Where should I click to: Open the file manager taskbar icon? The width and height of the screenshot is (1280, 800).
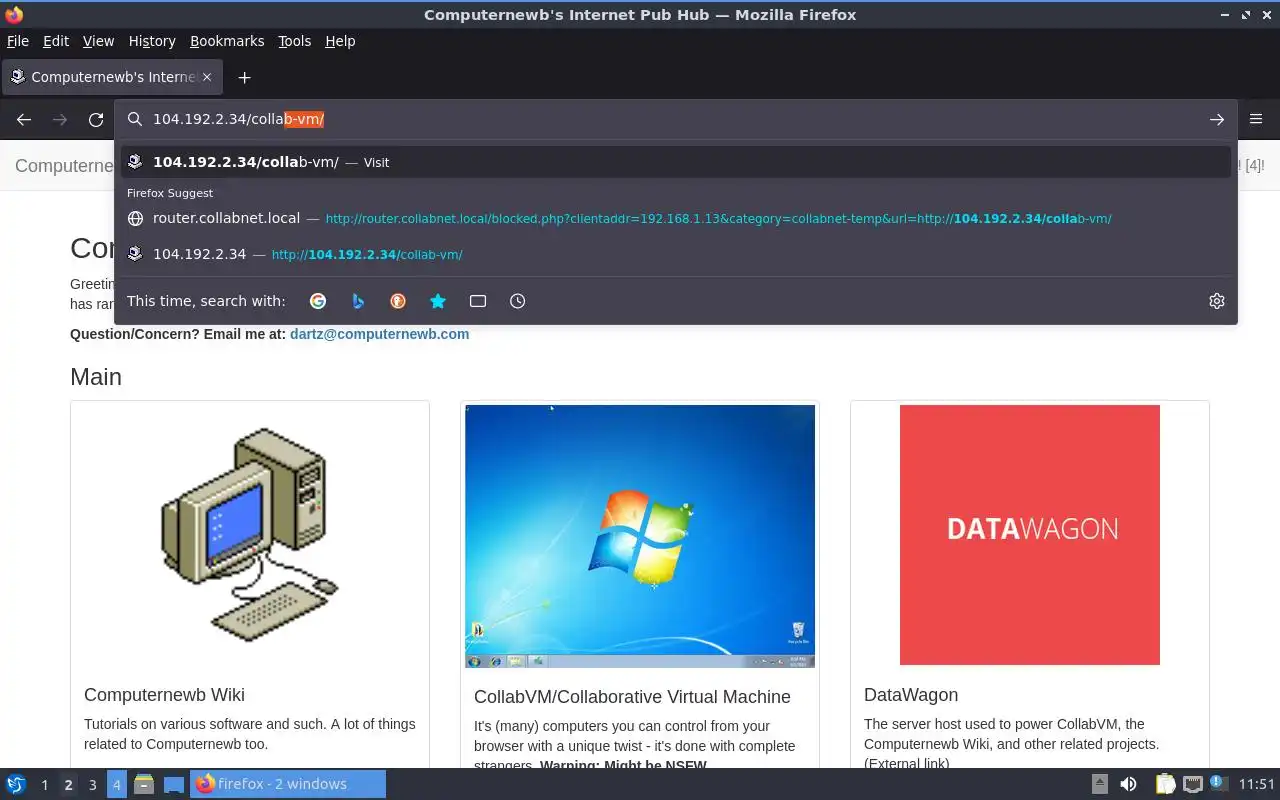tap(143, 784)
